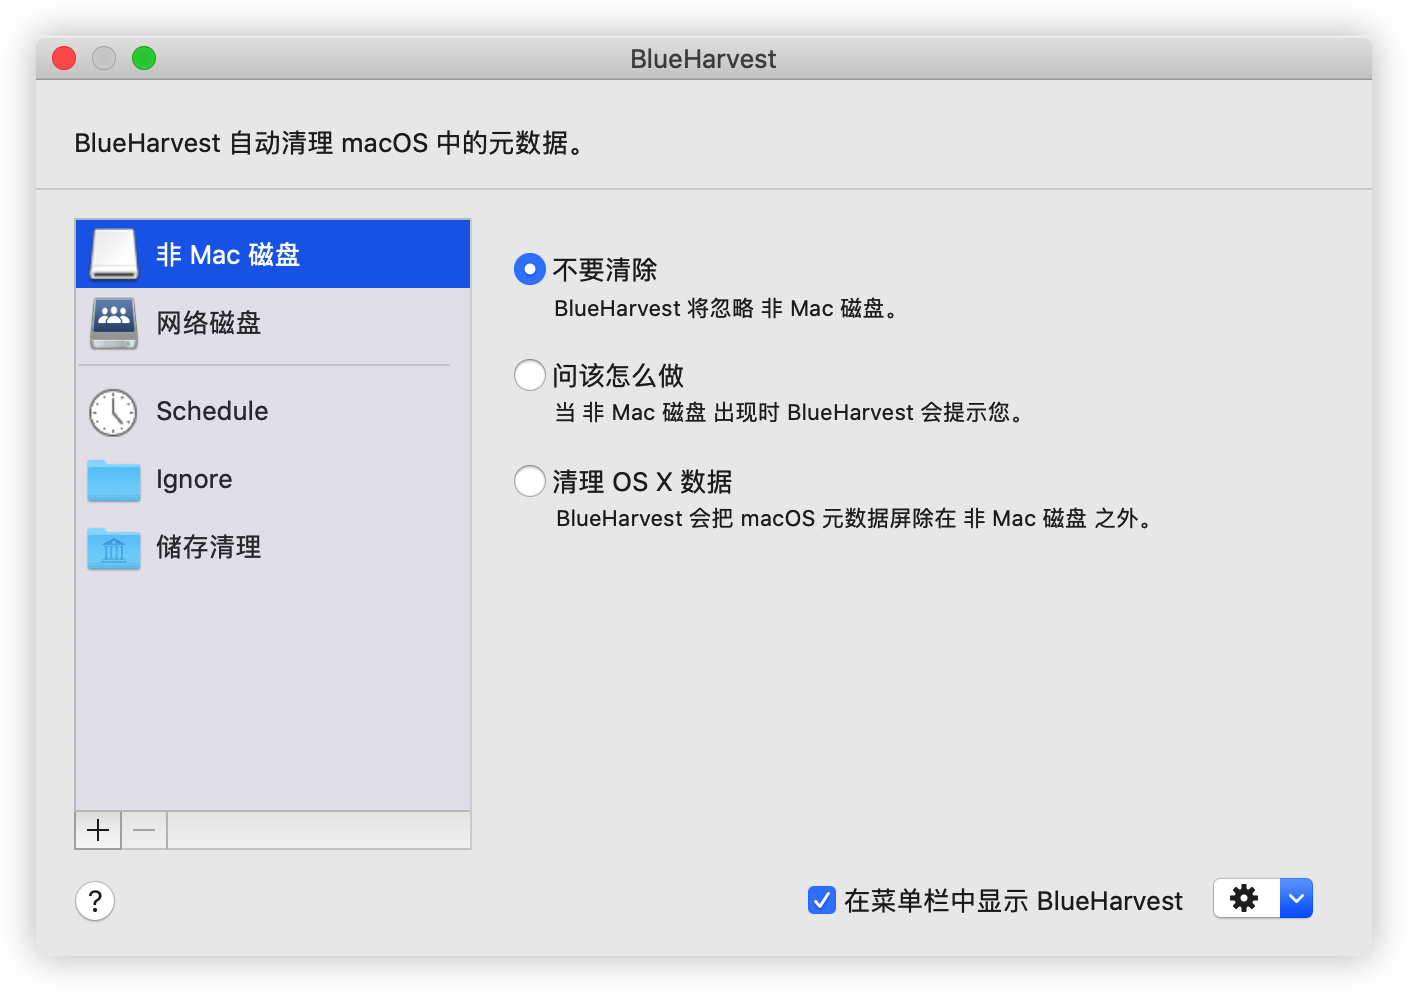The image size is (1408, 992).
Task: Click the 储存清理 folder icon
Action: tap(114, 548)
